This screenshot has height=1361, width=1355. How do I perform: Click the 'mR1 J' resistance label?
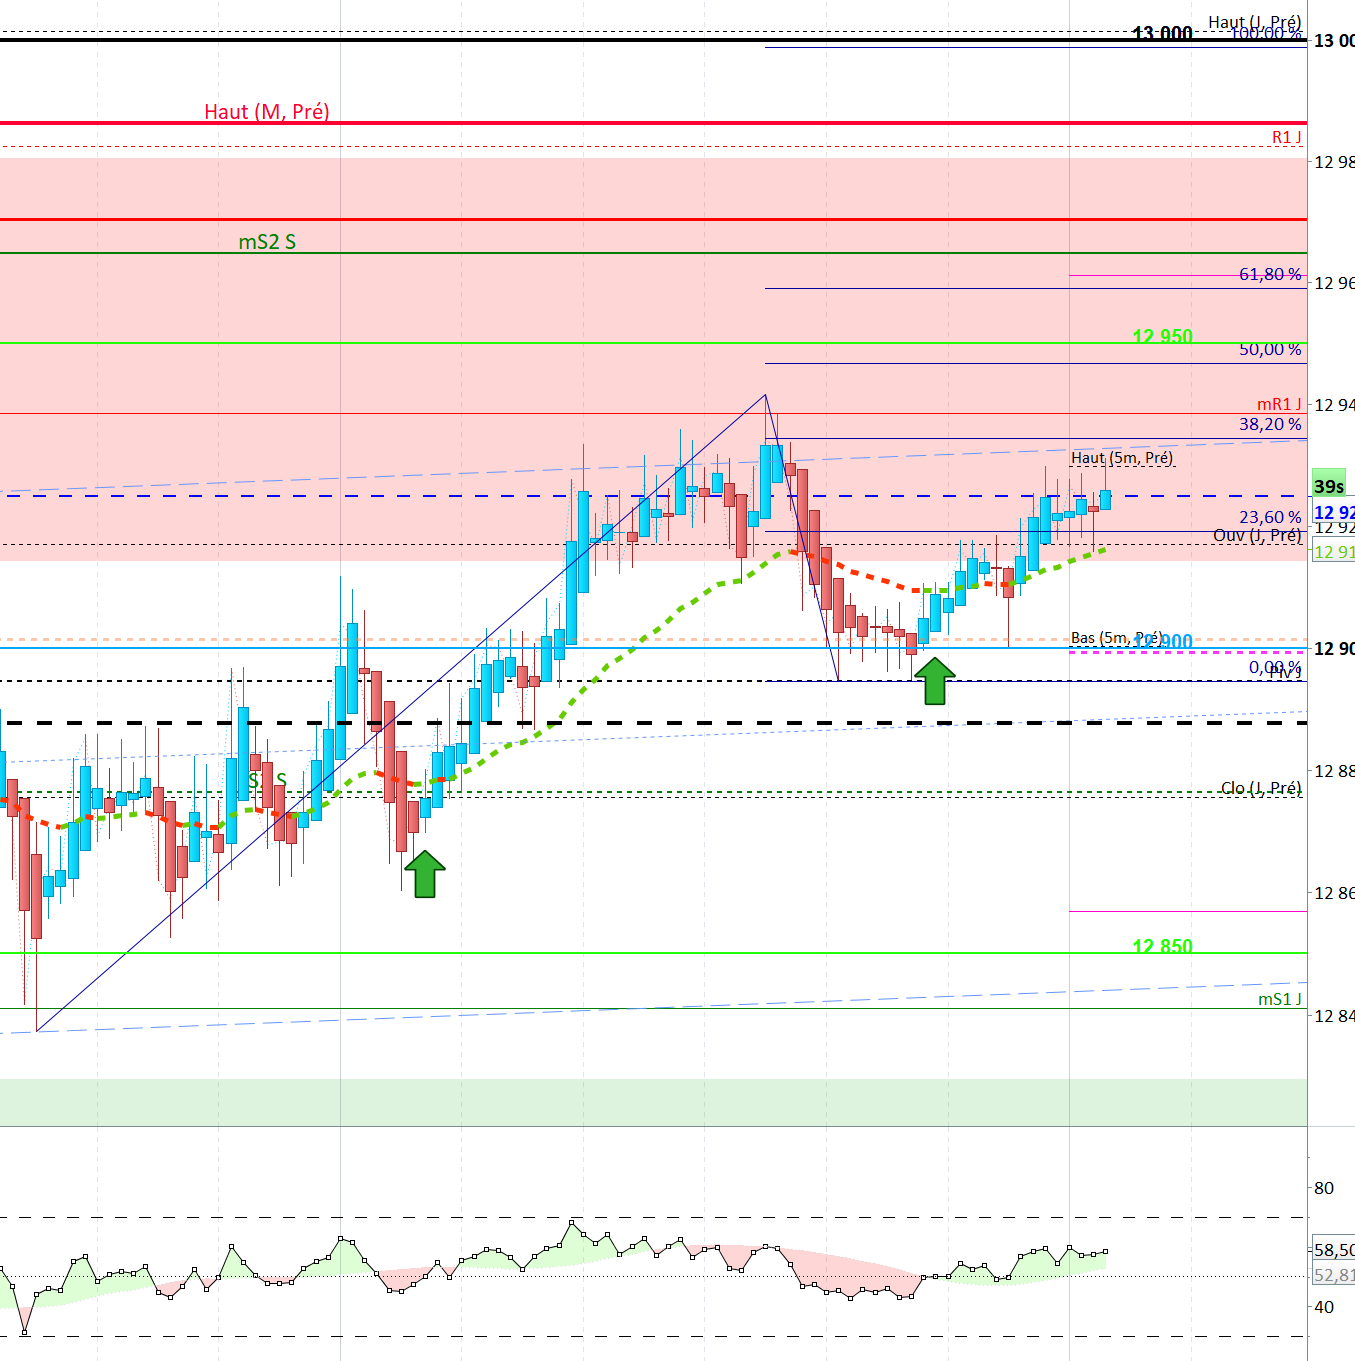[1279, 404]
